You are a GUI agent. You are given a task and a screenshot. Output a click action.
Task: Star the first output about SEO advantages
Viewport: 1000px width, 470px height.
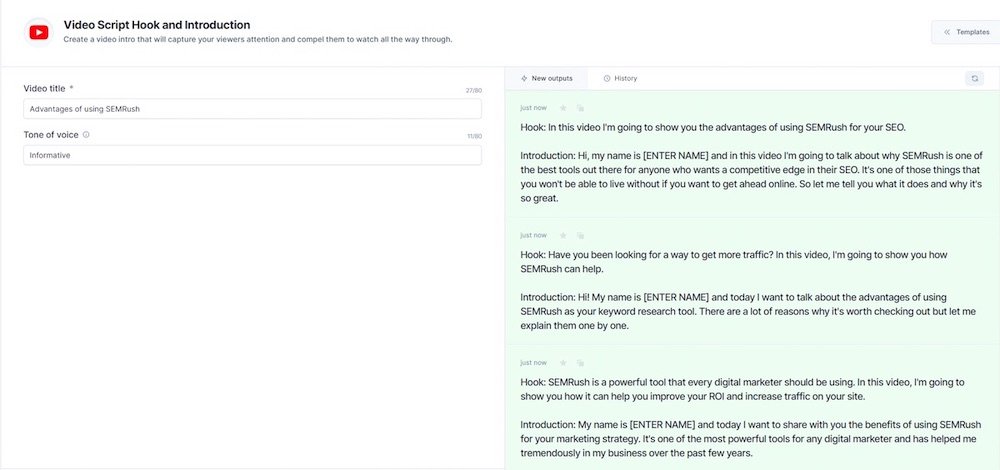(562, 108)
